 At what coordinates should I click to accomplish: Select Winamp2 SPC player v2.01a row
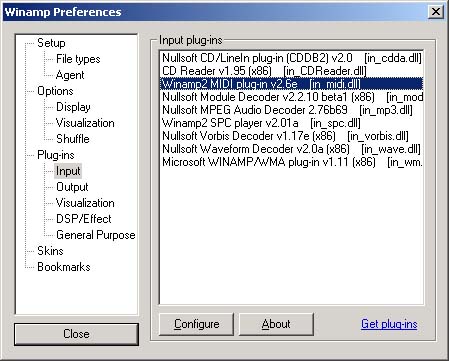[x=292, y=123]
